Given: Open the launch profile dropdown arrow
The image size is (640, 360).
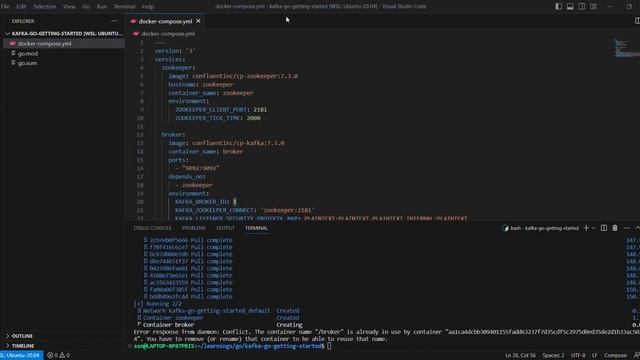Looking at the screenshot, I should [x=593, y=228].
